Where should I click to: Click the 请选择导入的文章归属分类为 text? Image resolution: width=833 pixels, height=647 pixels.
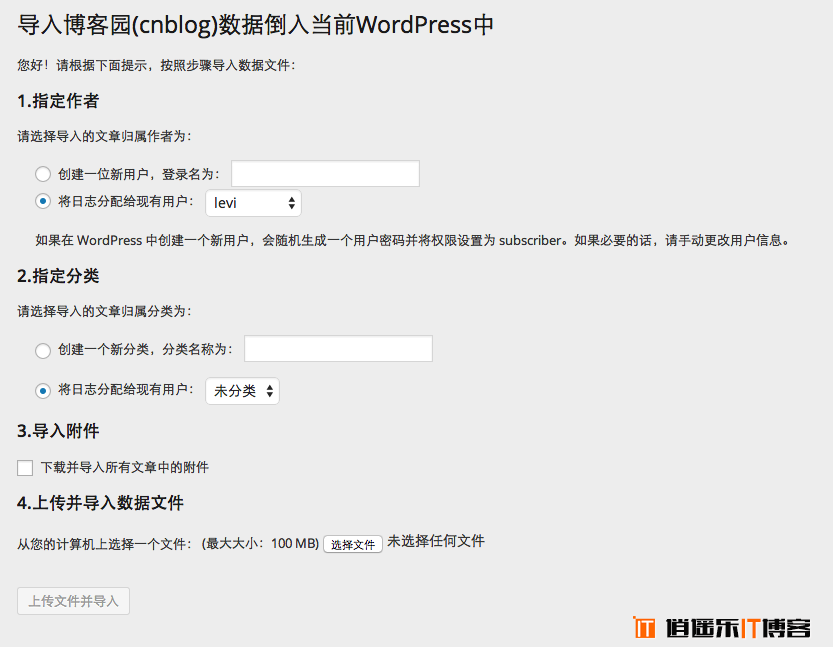pyautogui.click(x=104, y=311)
